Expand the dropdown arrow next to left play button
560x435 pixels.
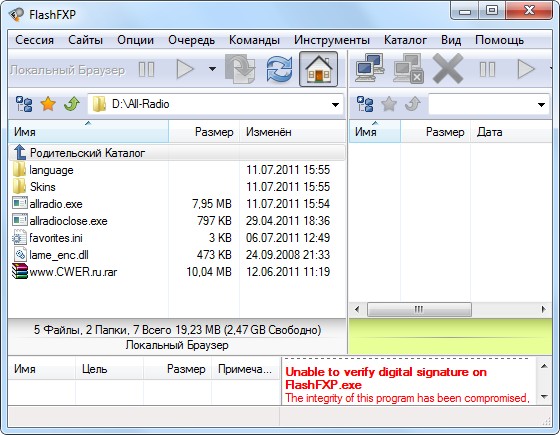pos(212,69)
